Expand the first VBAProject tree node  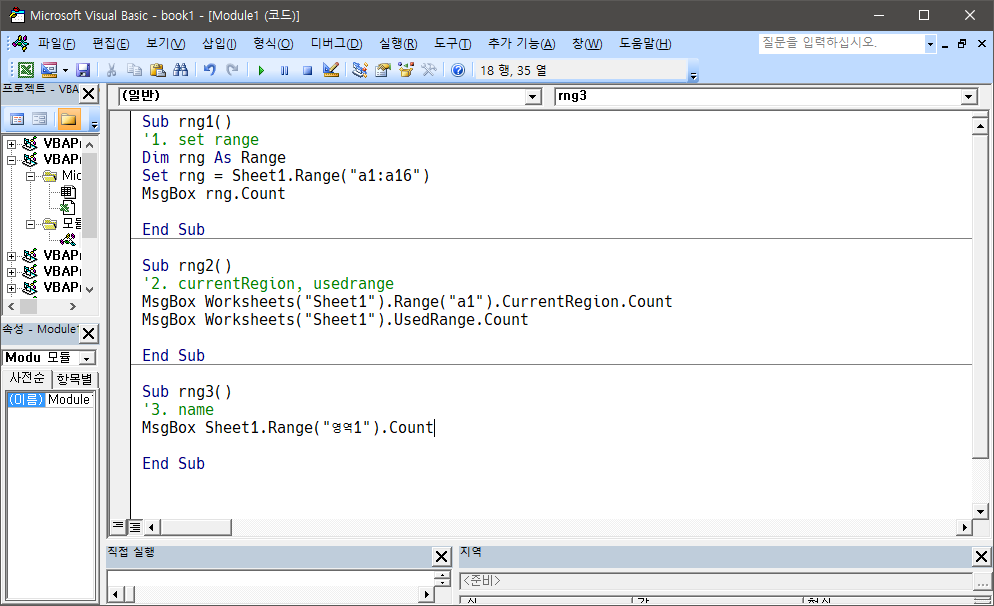pyautogui.click(x=11, y=144)
